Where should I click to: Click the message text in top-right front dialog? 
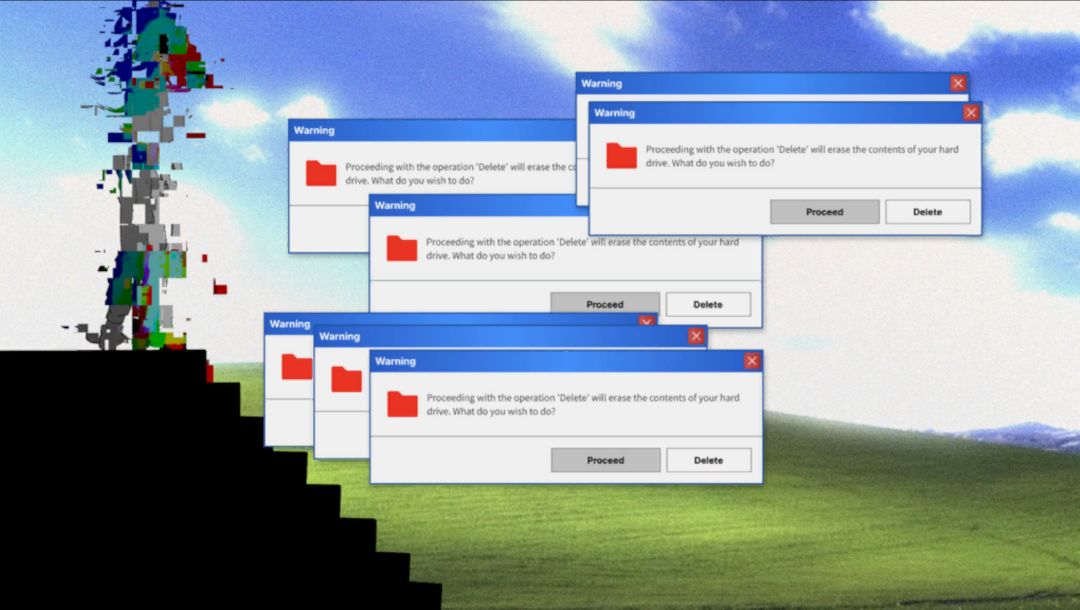[x=802, y=156]
